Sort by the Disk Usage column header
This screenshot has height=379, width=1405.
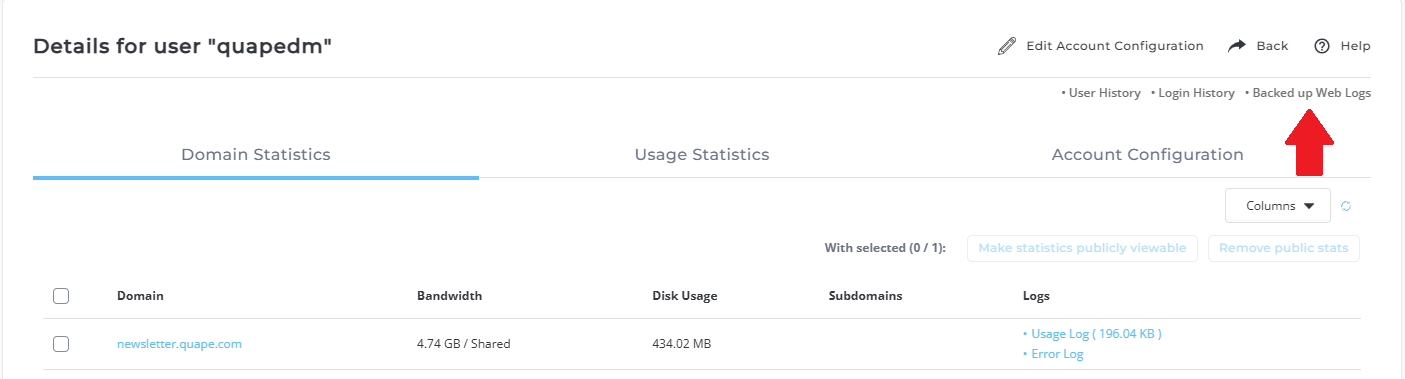click(x=684, y=296)
